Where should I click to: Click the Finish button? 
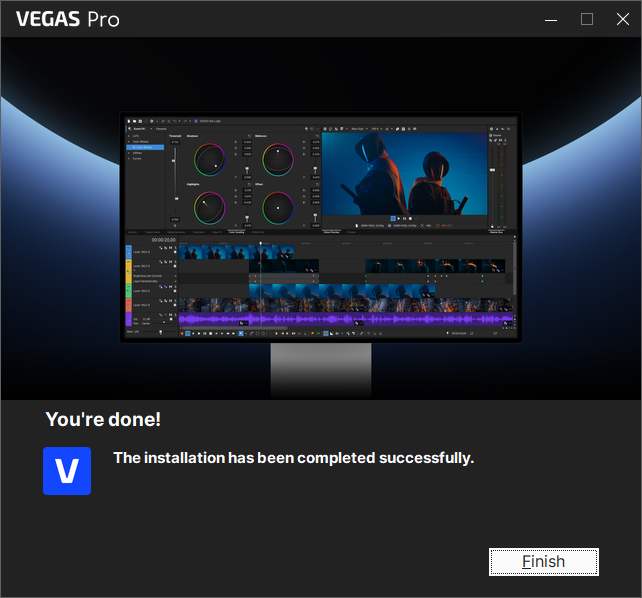[543, 562]
